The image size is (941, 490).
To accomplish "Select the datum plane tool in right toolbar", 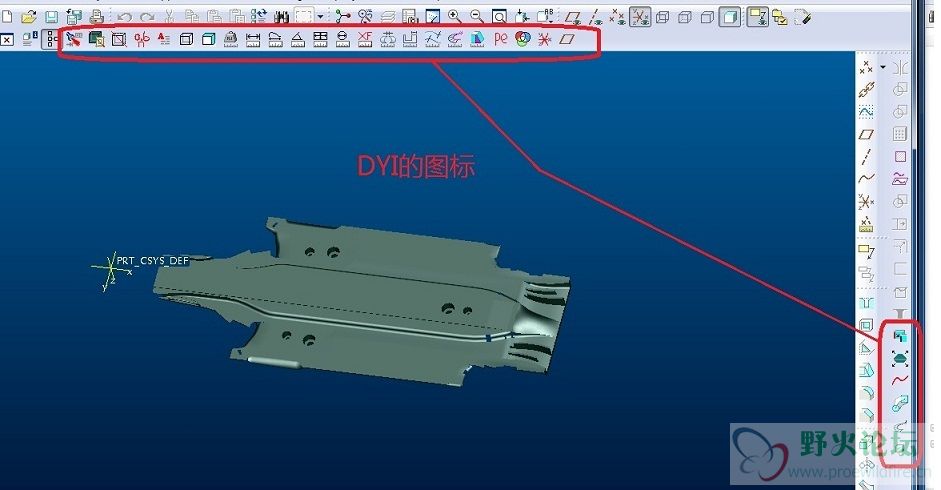I will pyautogui.click(x=865, y=134).
